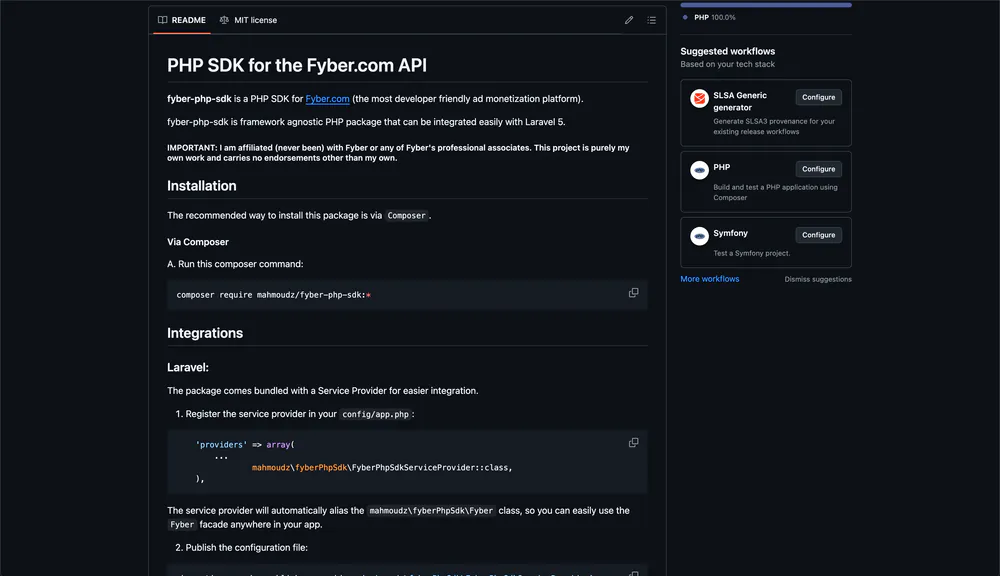
Task: Open More workflows
Action: (710, 278)
